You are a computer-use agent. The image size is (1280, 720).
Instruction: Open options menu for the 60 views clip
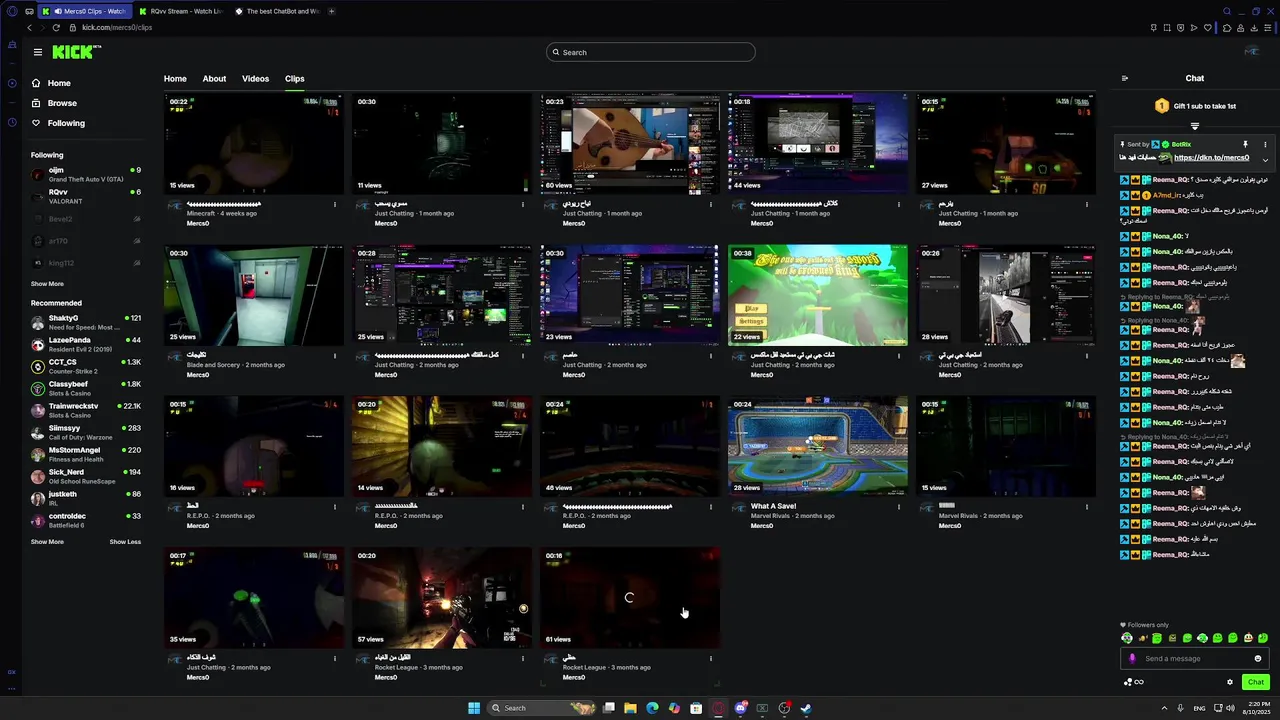pos(711,204)
